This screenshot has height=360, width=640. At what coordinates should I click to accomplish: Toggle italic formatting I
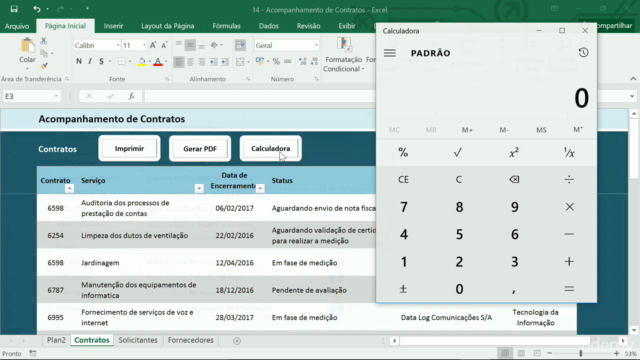[x=90, y=62]
